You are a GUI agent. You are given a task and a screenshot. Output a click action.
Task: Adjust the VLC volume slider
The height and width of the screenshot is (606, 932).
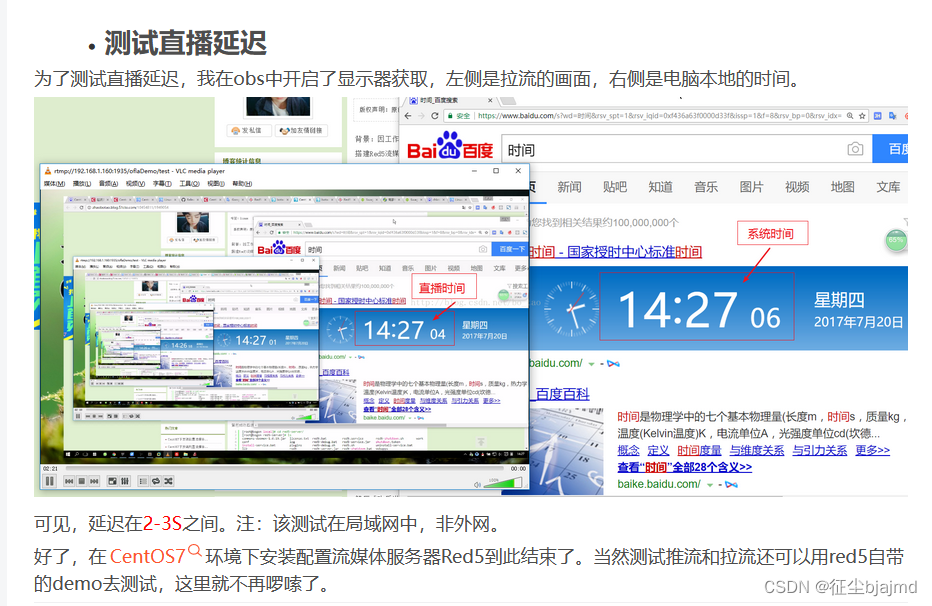pos(503,483)
